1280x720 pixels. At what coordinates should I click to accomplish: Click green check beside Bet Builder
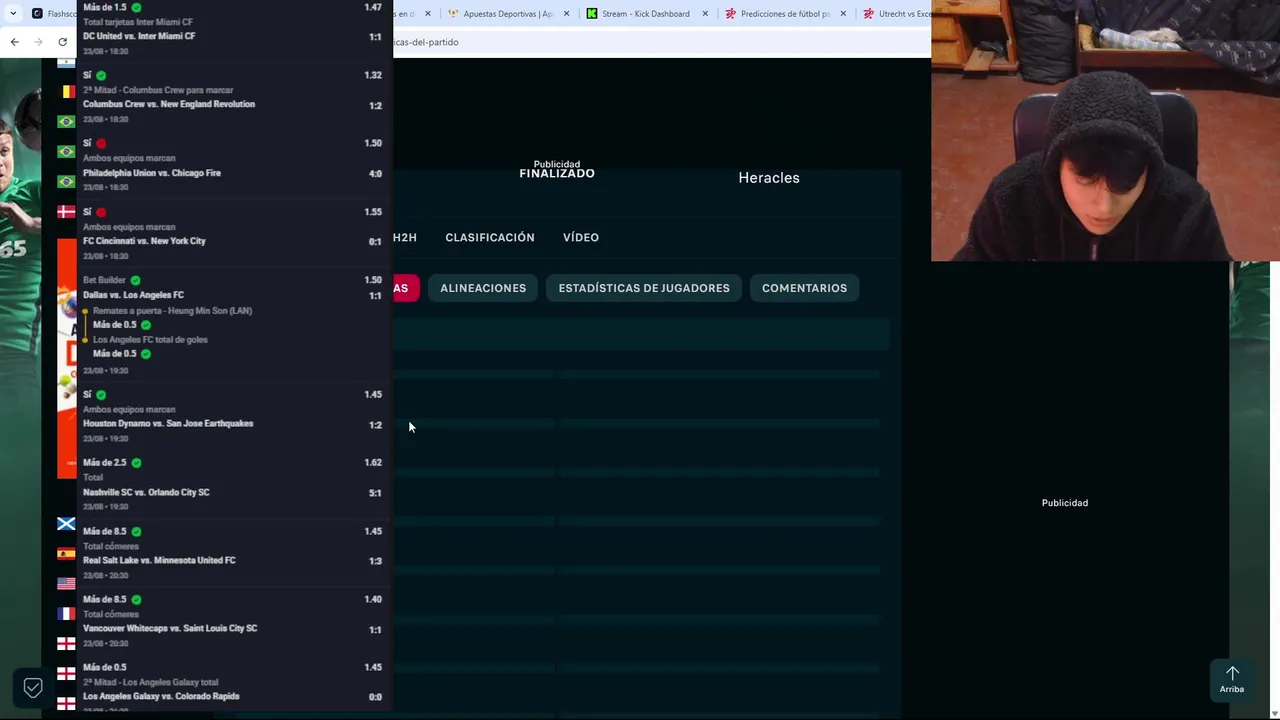(x=135, y=280)
